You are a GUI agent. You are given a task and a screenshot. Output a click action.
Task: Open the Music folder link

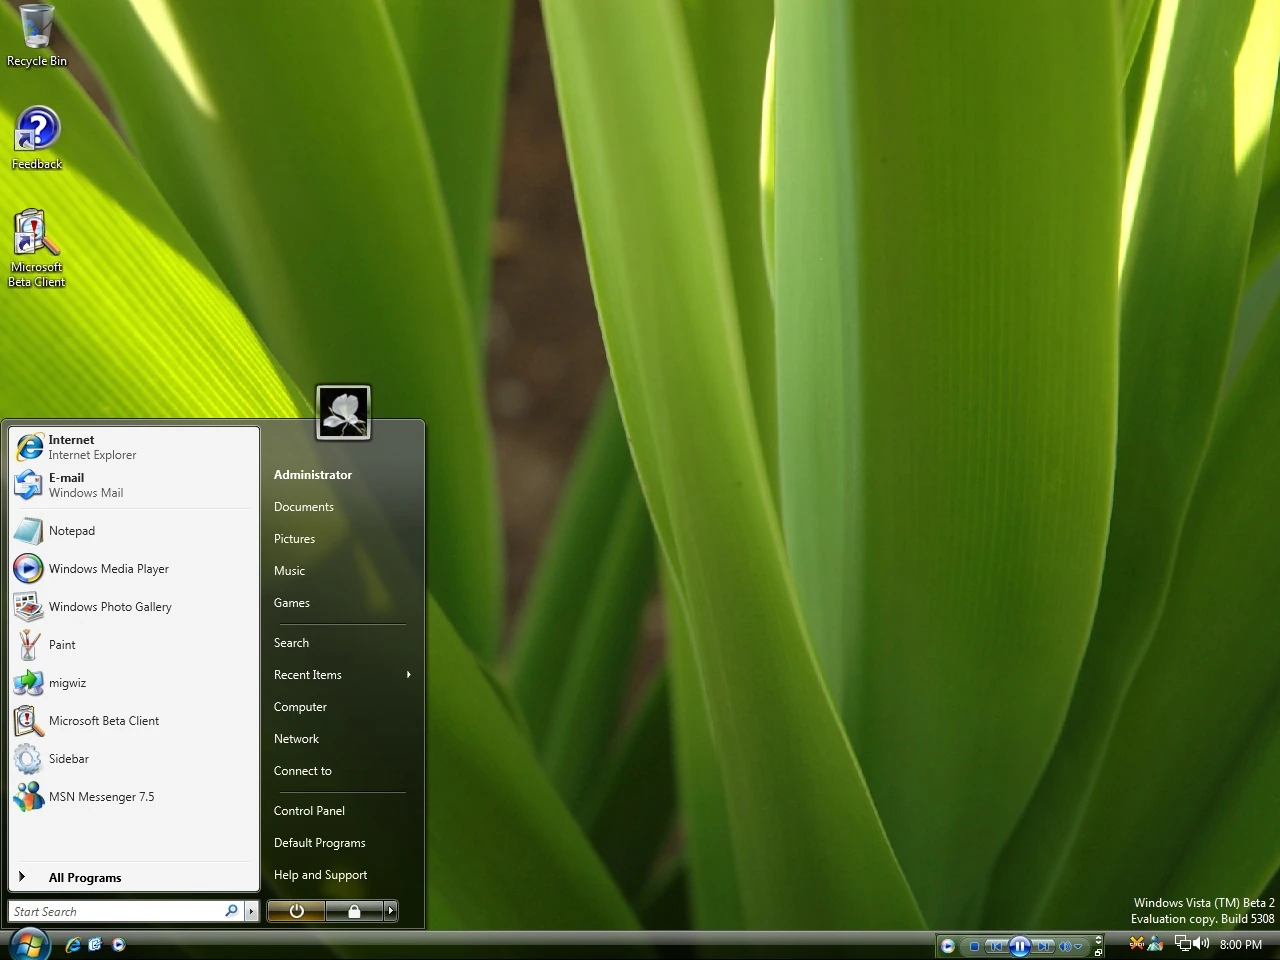click(x=342, y=571)
